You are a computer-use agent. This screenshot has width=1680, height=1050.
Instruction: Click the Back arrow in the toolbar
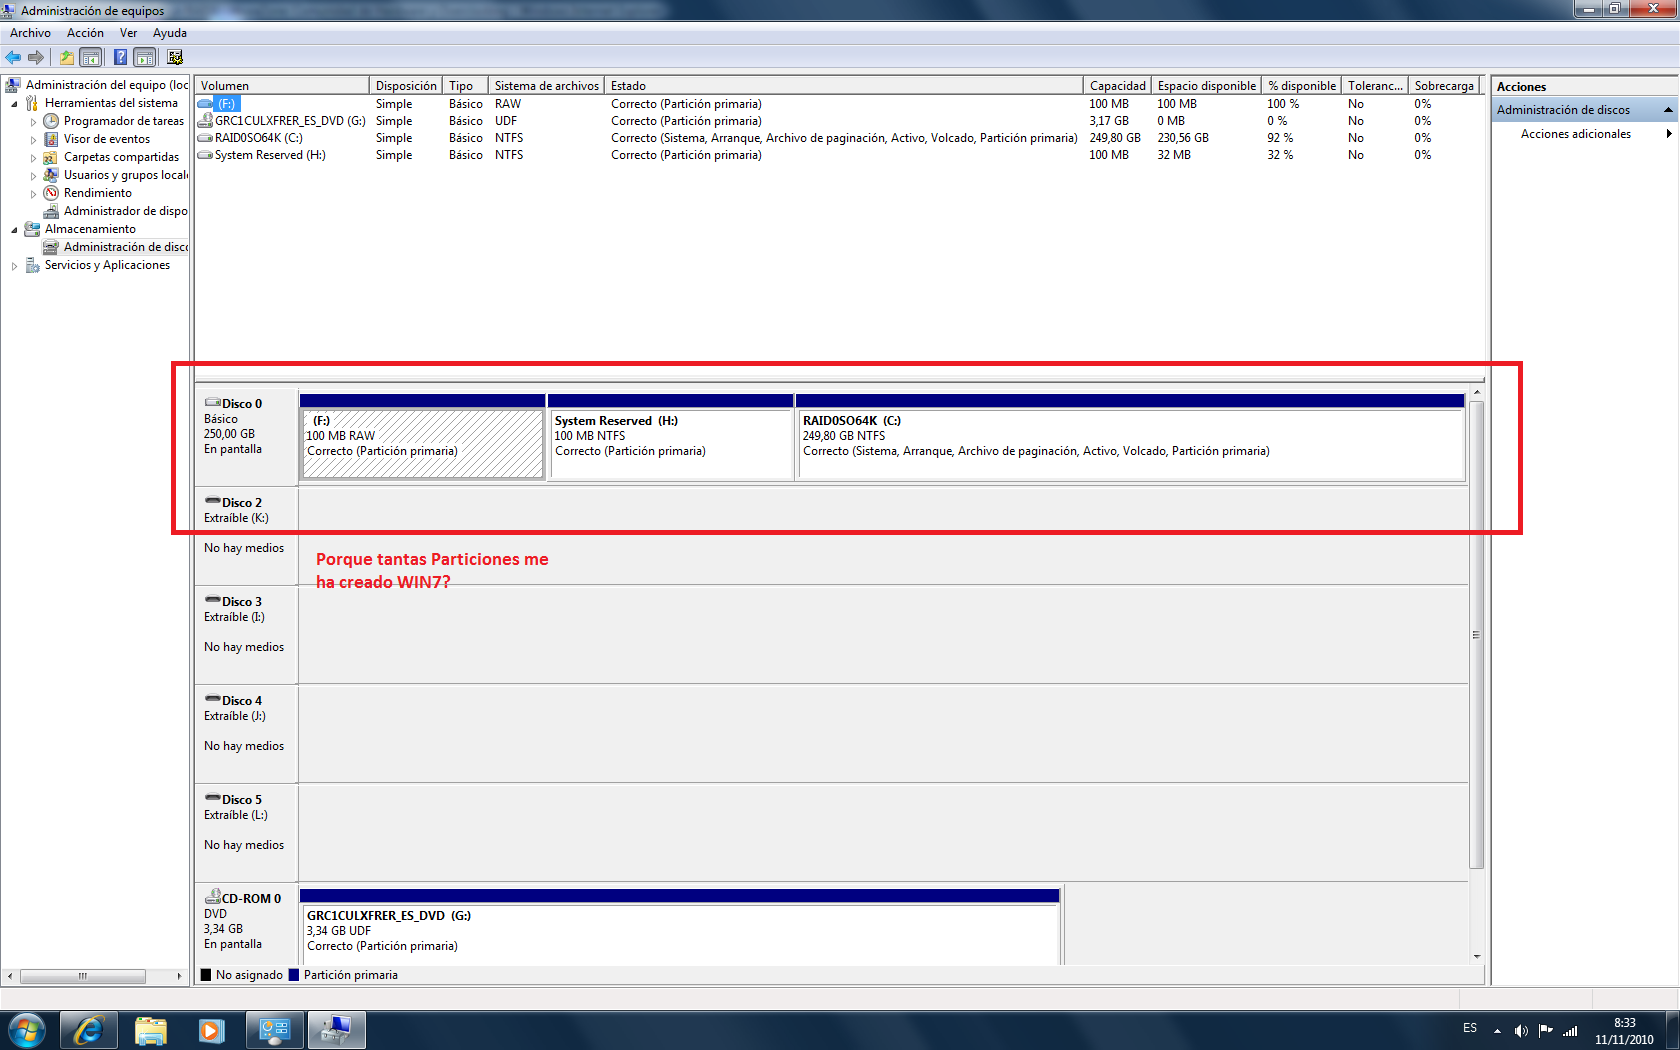coord(13,57)
